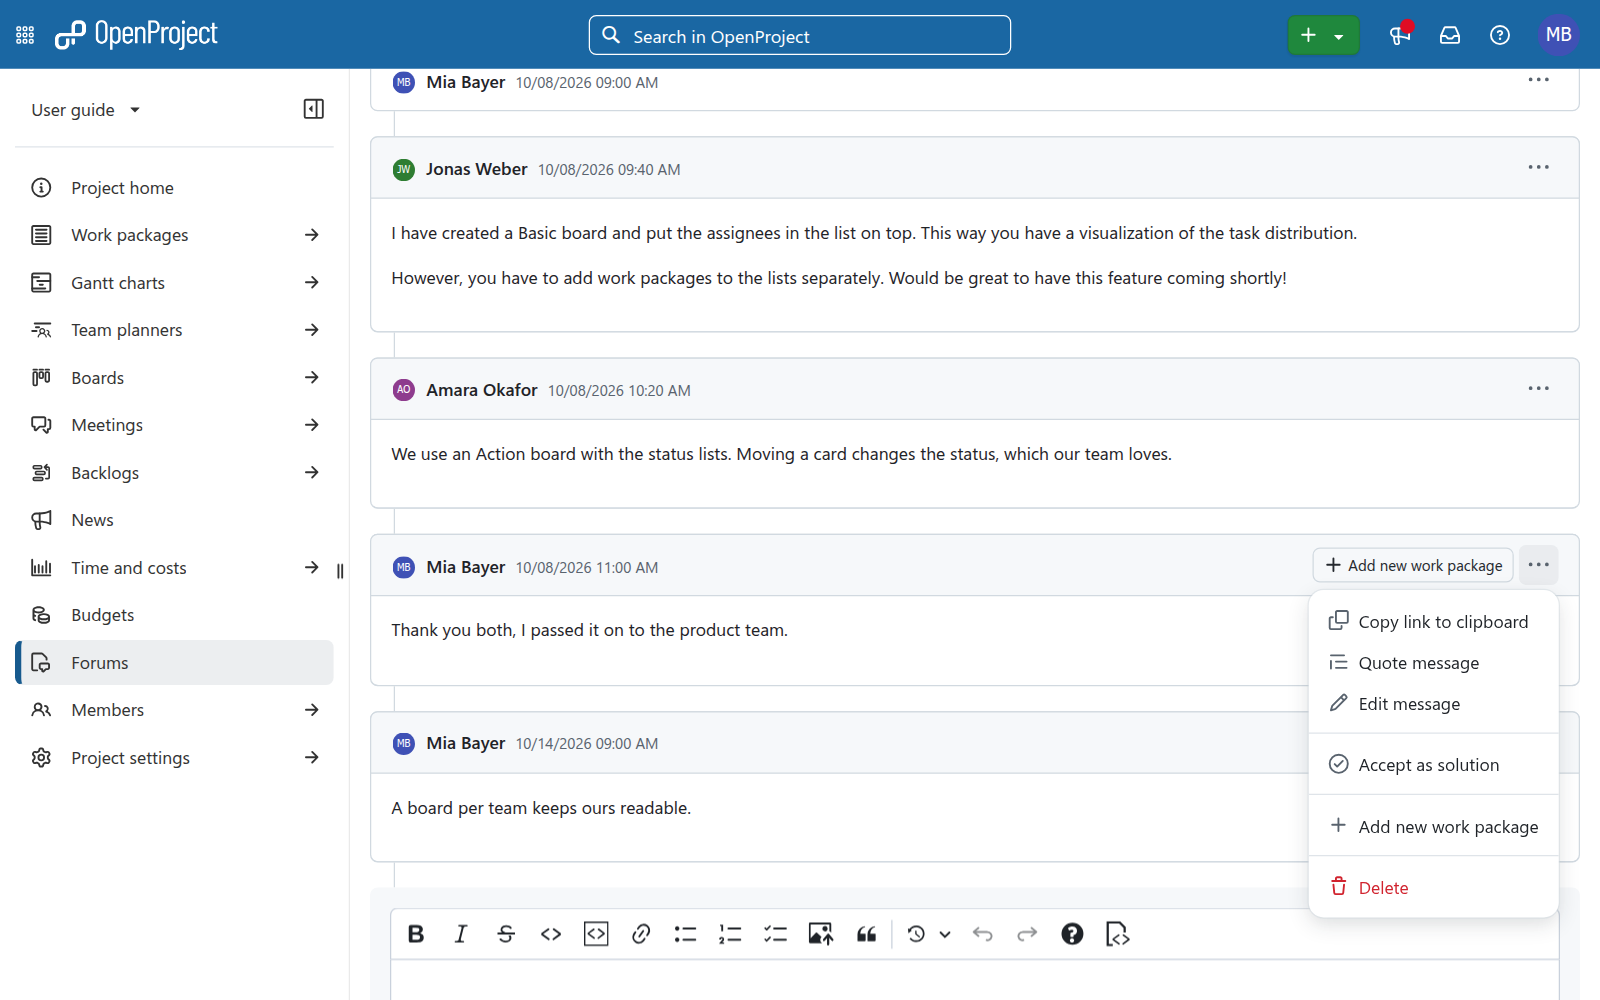Expand the Team planners submenu arrow
This screenshot has width=1600, height=1000.
coord(312,330)
